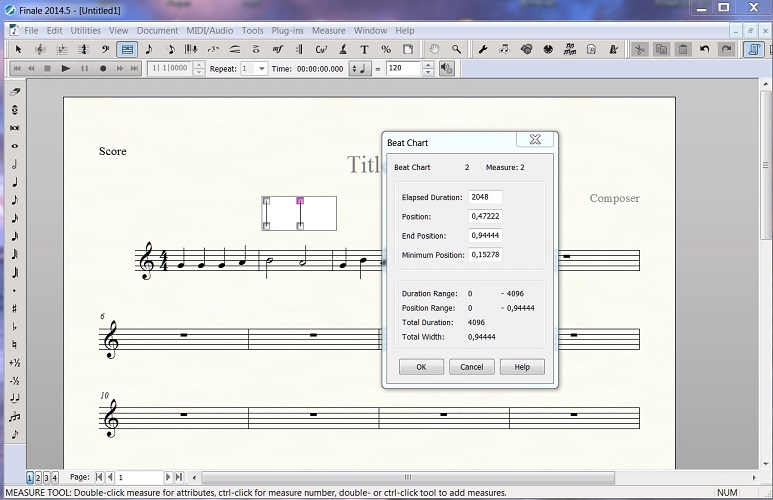This screenshot has height=500, width=773.
Task: Select the Hand Grabber tool
Action: pyautogui.click(x=435, y=49)
